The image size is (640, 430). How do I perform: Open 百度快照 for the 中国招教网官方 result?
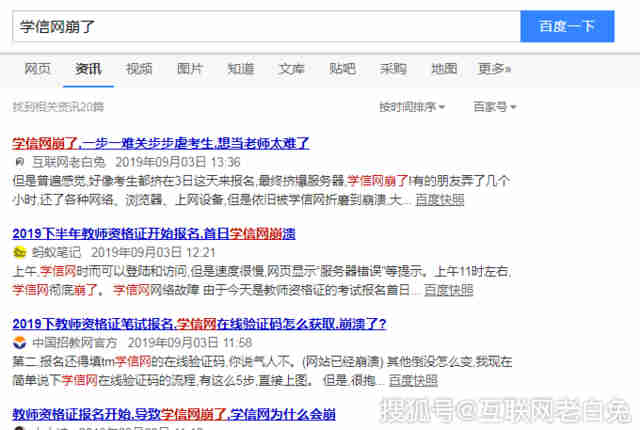point(413,381)
